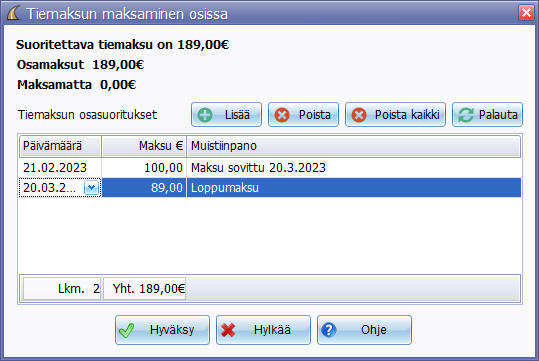Close the Tiemaksun maksaminen osissa dialog
Image resolution: width=539 pixels, height=361 pixels.
[526, 13]
